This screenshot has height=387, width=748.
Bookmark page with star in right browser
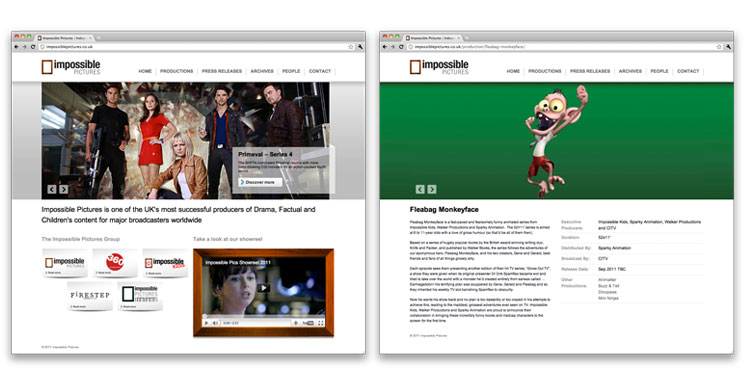[x=719, y=47]
